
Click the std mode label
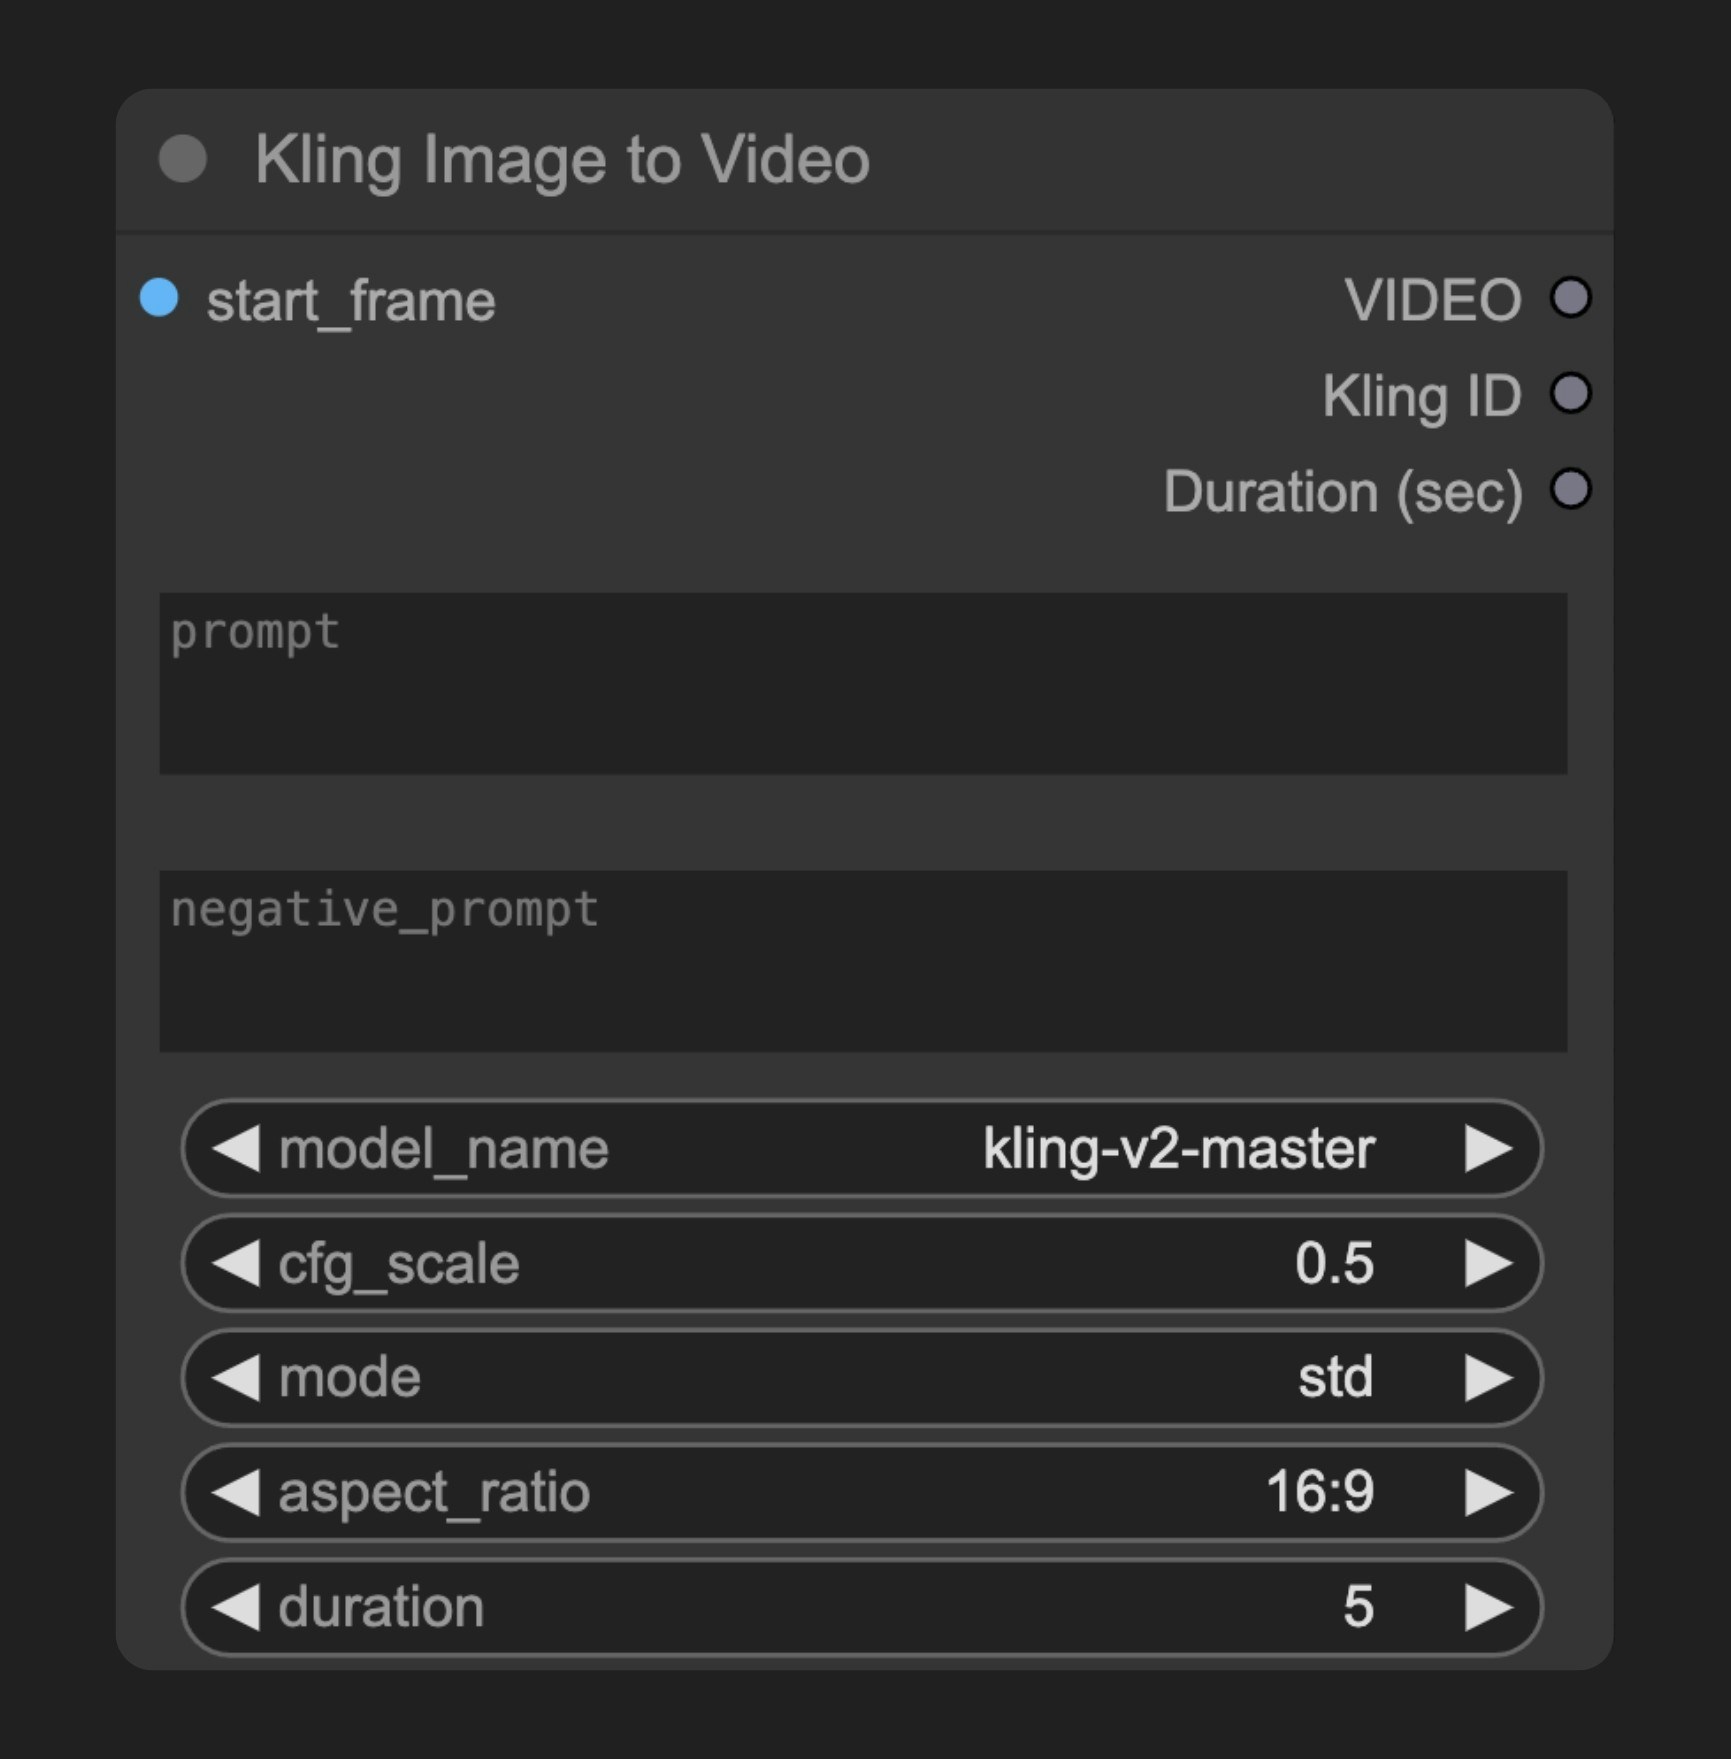(1335, 1377)
